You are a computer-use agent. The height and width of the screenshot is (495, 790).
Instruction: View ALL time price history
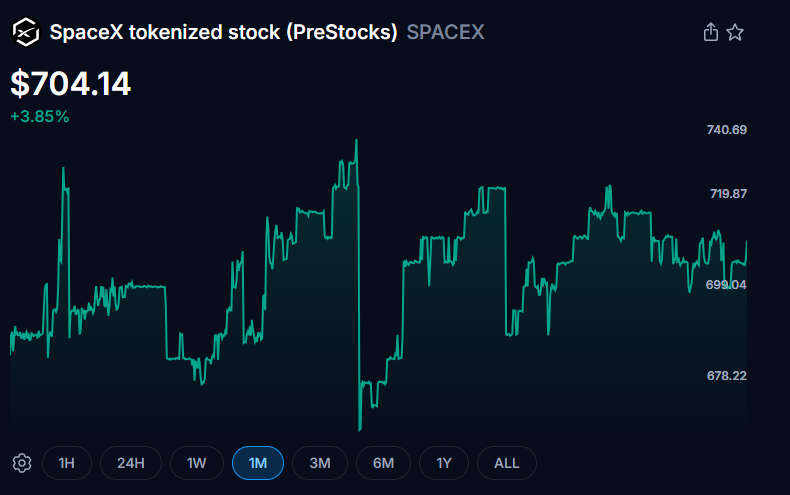pos(507,463)
